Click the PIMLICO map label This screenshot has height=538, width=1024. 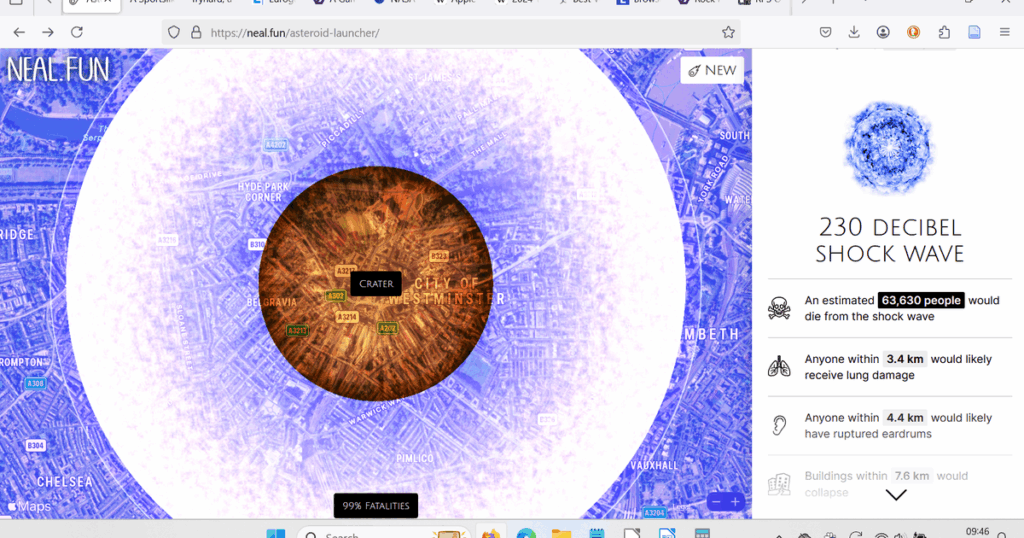pyautogui.click(x=415, y=458)
